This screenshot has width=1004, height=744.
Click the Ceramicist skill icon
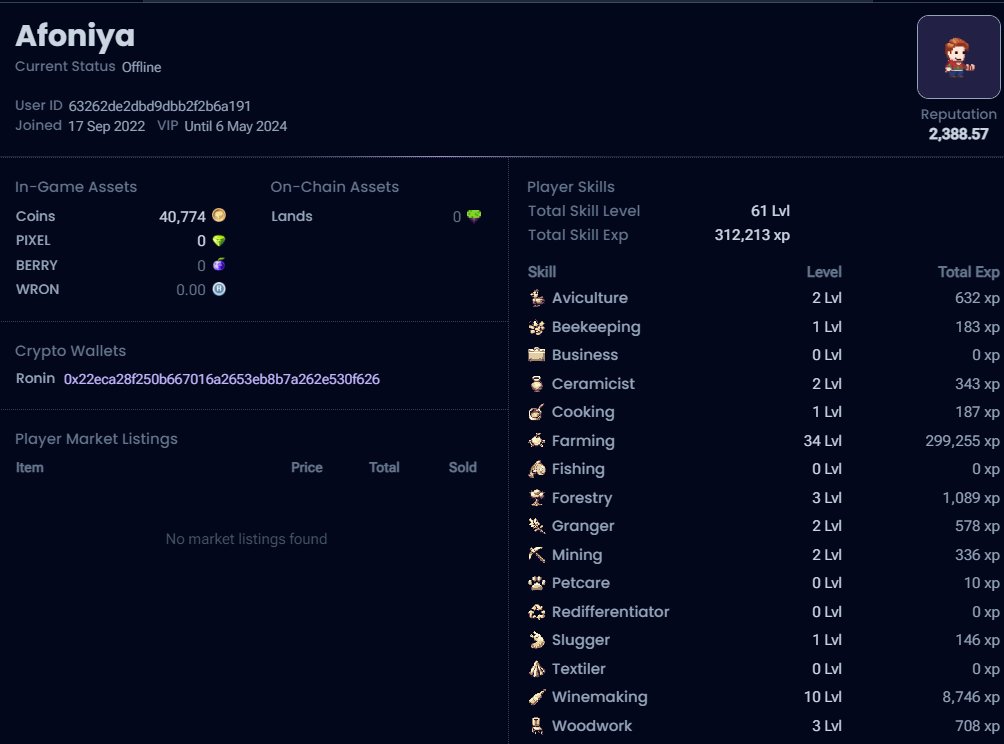coord(537,384)
